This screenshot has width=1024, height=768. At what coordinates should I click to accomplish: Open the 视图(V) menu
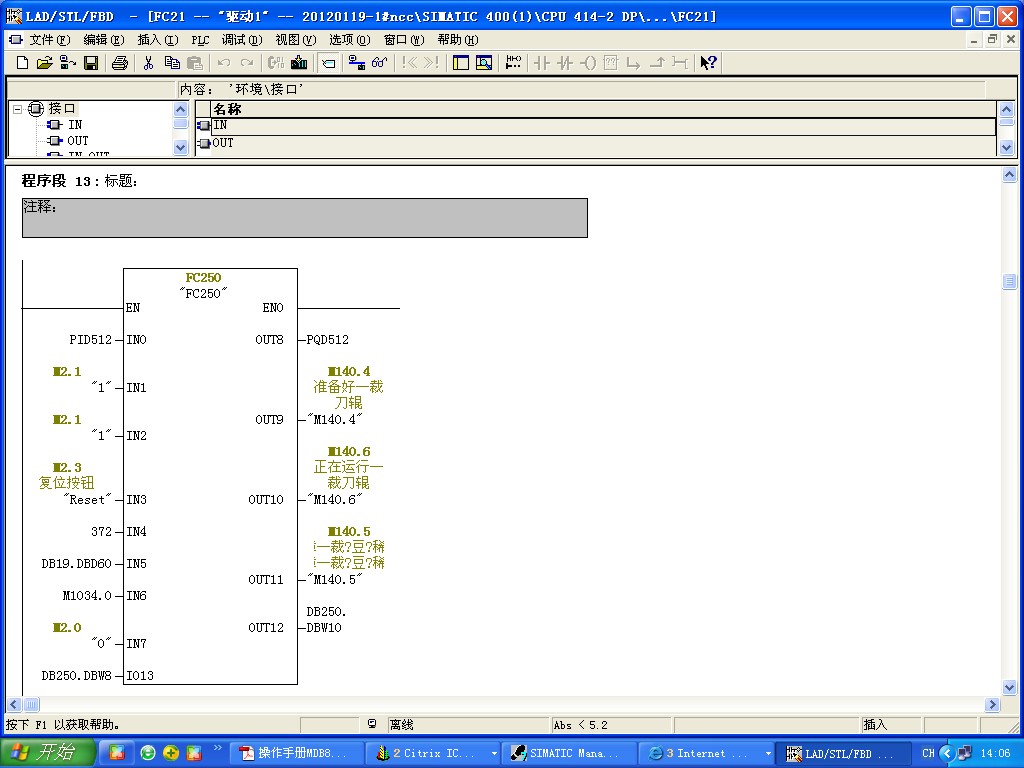pos(295,40)
